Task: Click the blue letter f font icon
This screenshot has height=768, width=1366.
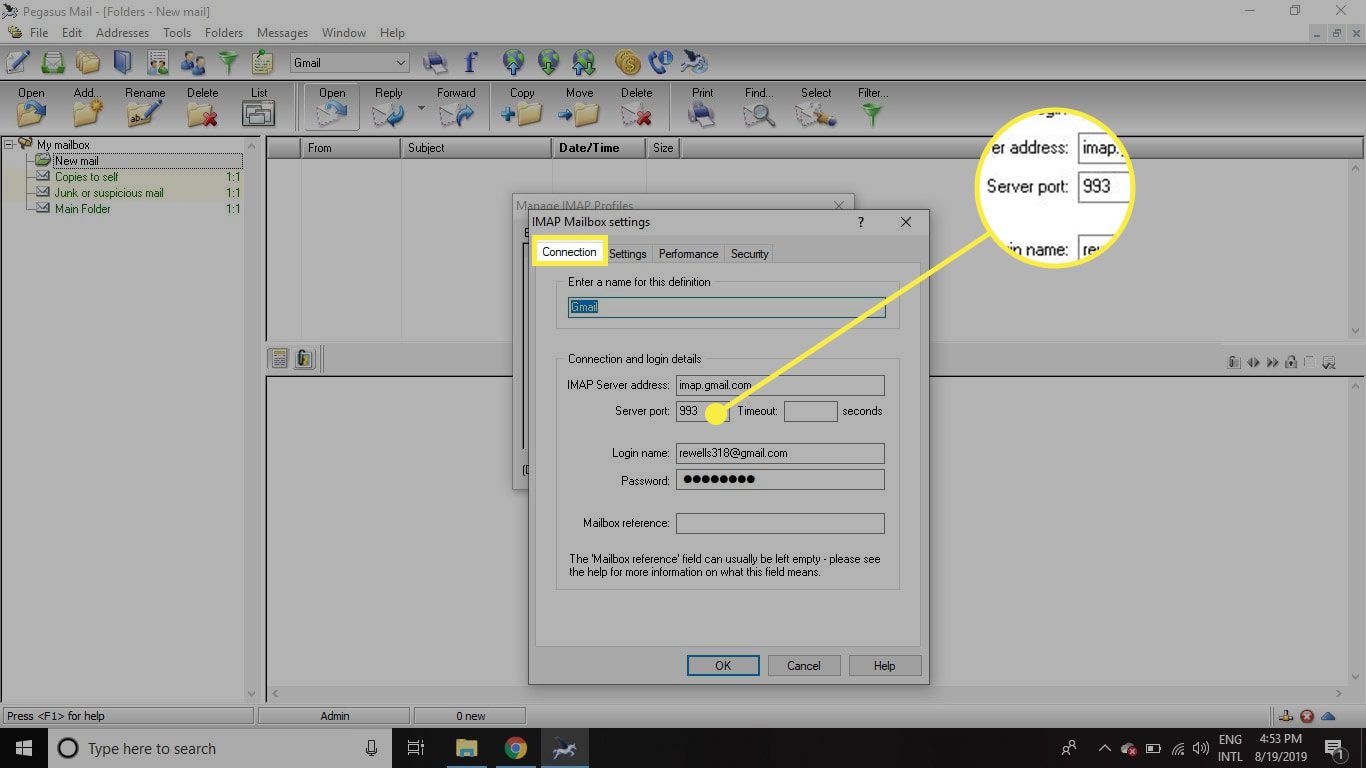Action: [x=469, y=63]
